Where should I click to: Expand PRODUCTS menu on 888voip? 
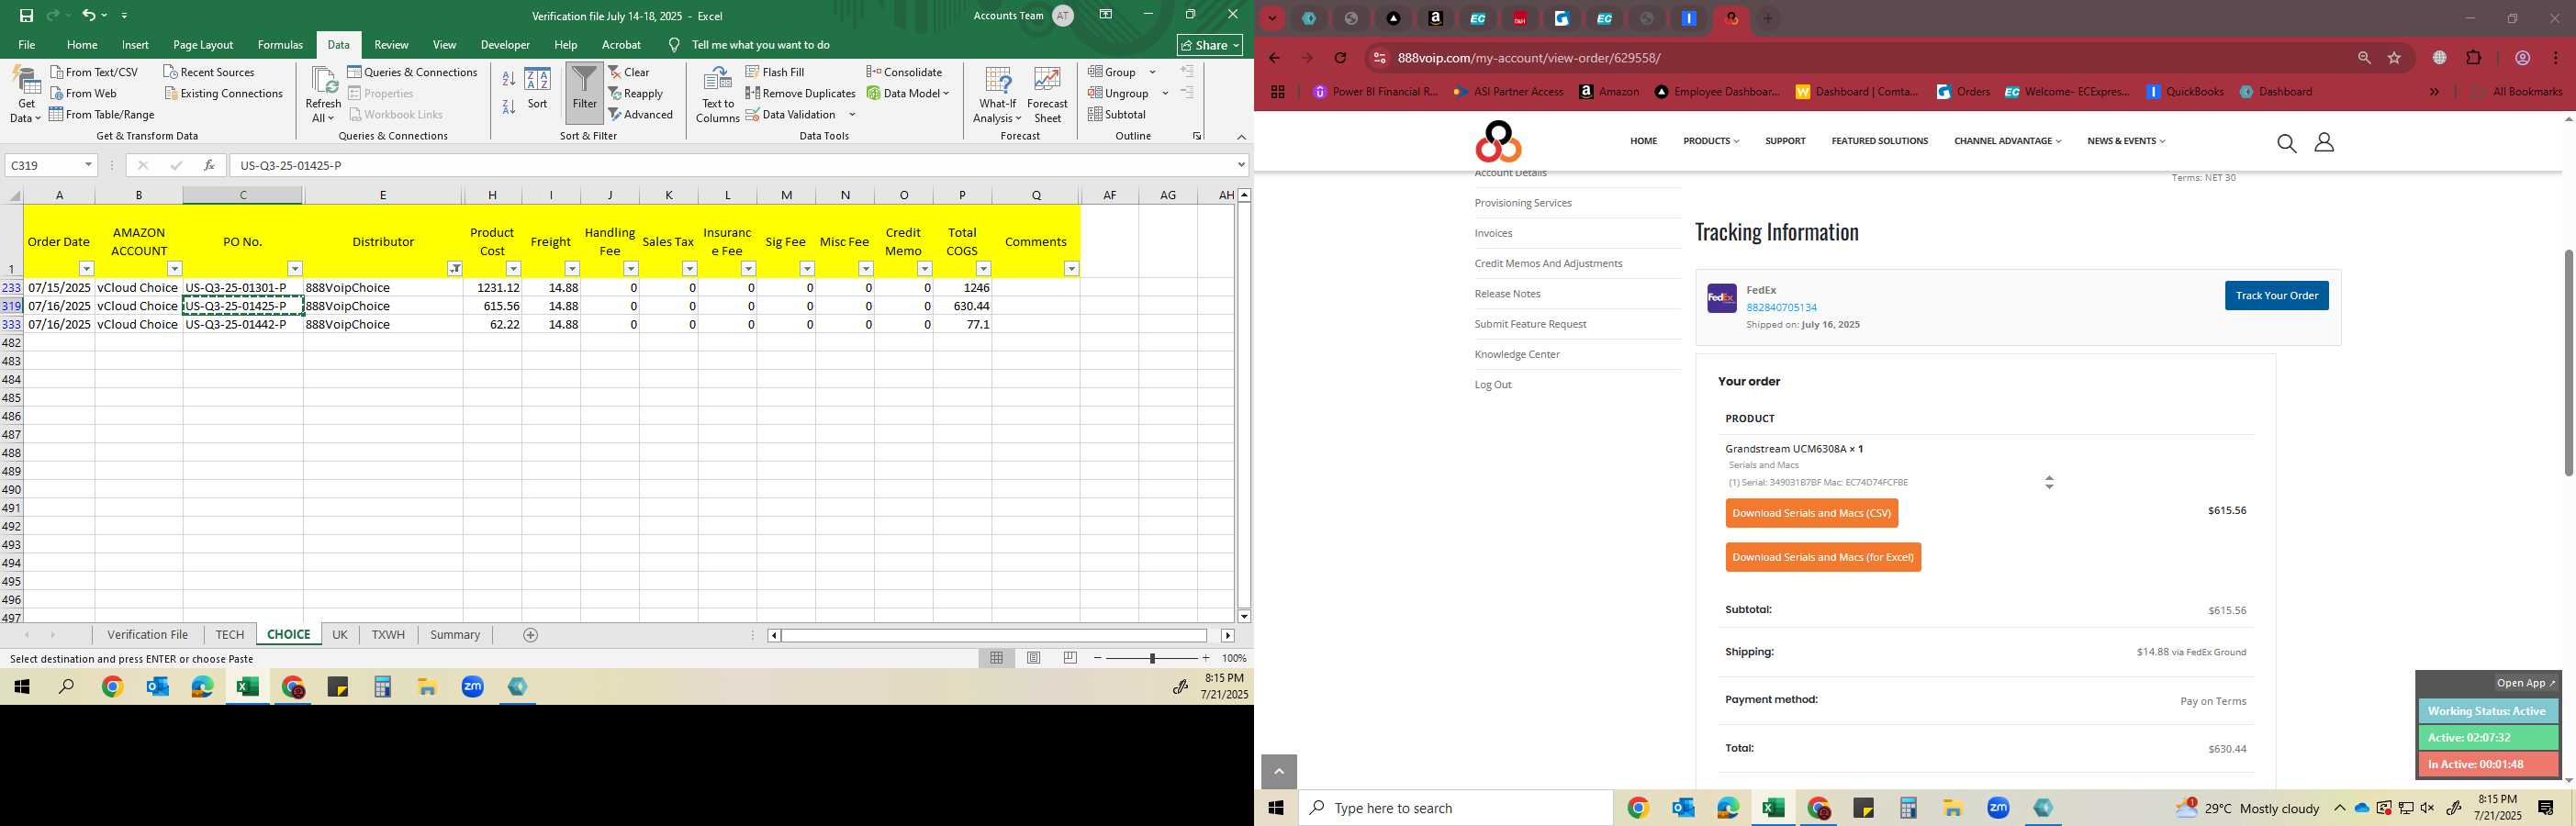(x=1711, y=141)
